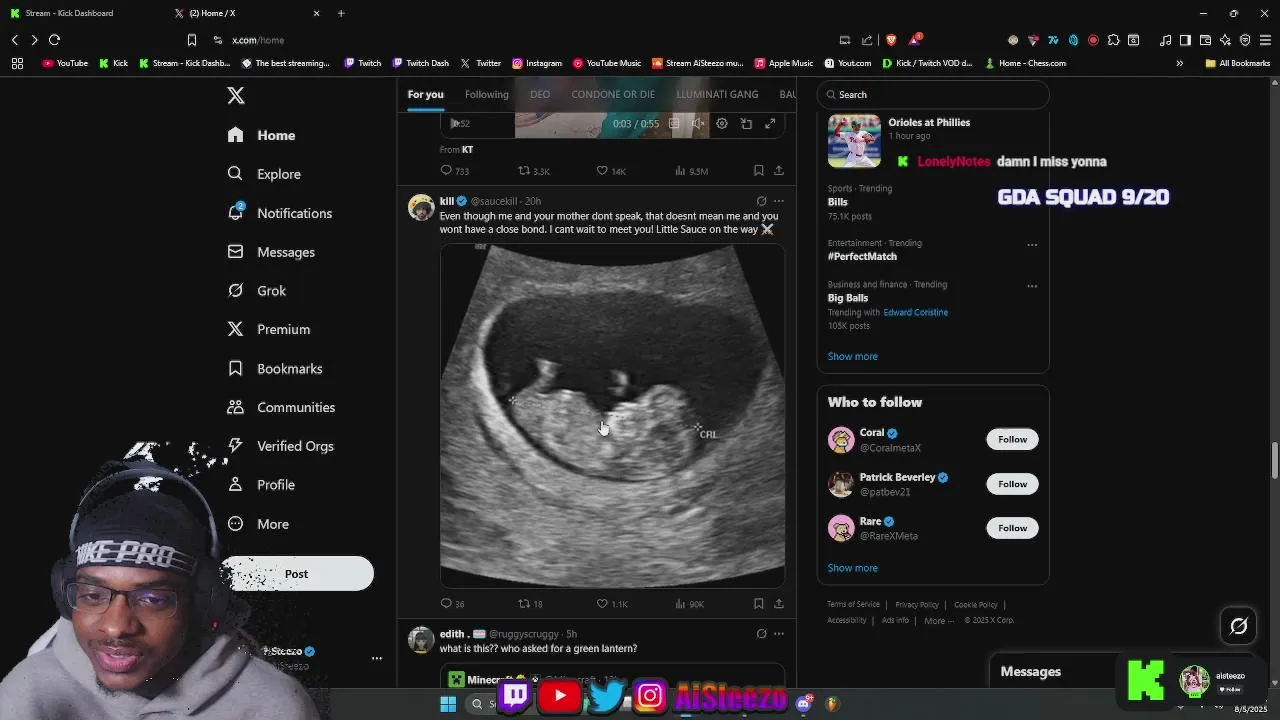Image resolution: width=1280 pixels, height=720 pixels.
Task: Open more options on edith's post
Action: pyautogui.click(x=779, y=634)
